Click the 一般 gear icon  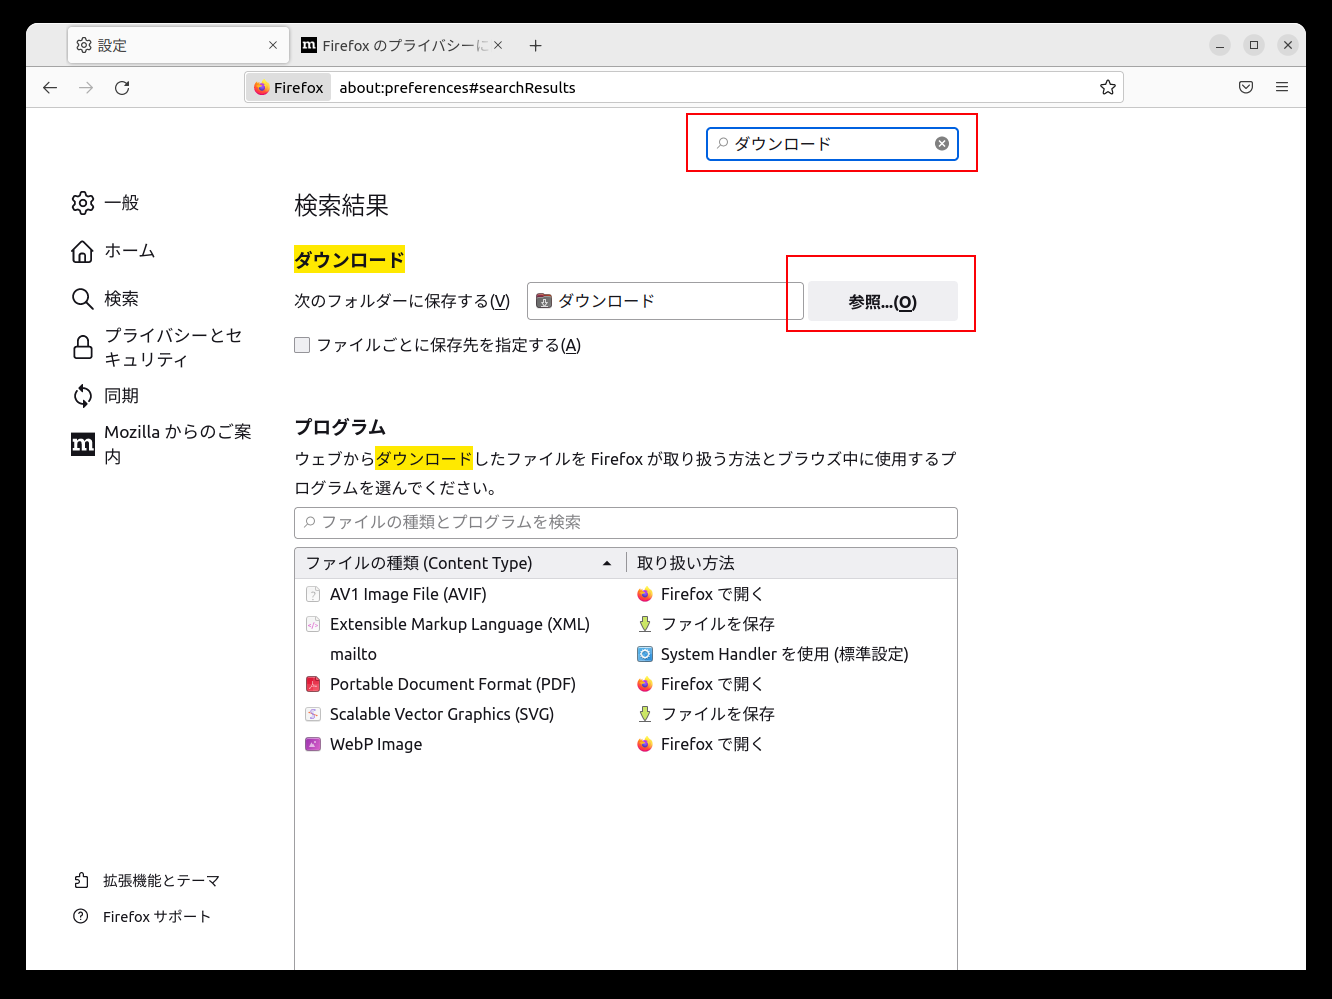(83, 203)
